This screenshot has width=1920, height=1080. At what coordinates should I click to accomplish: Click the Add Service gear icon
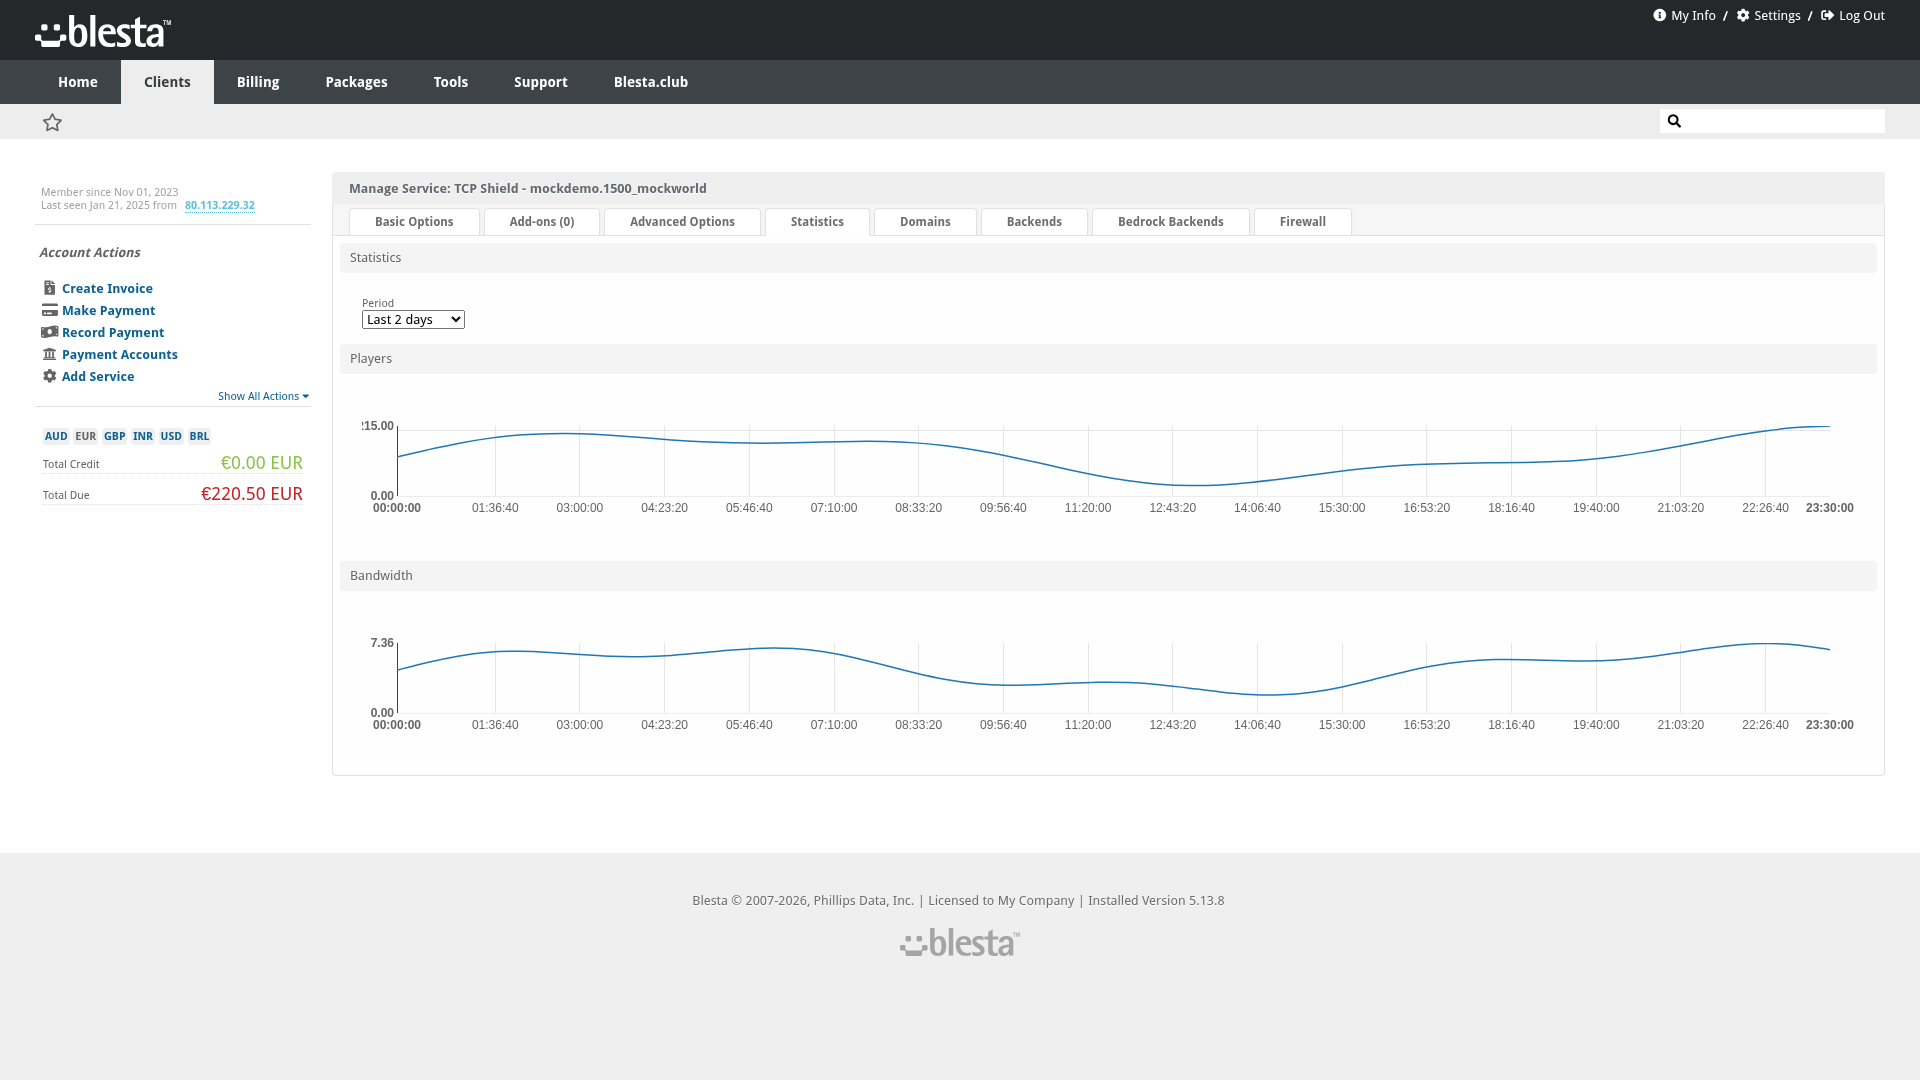pyautogui.click(x=49, y=376)
